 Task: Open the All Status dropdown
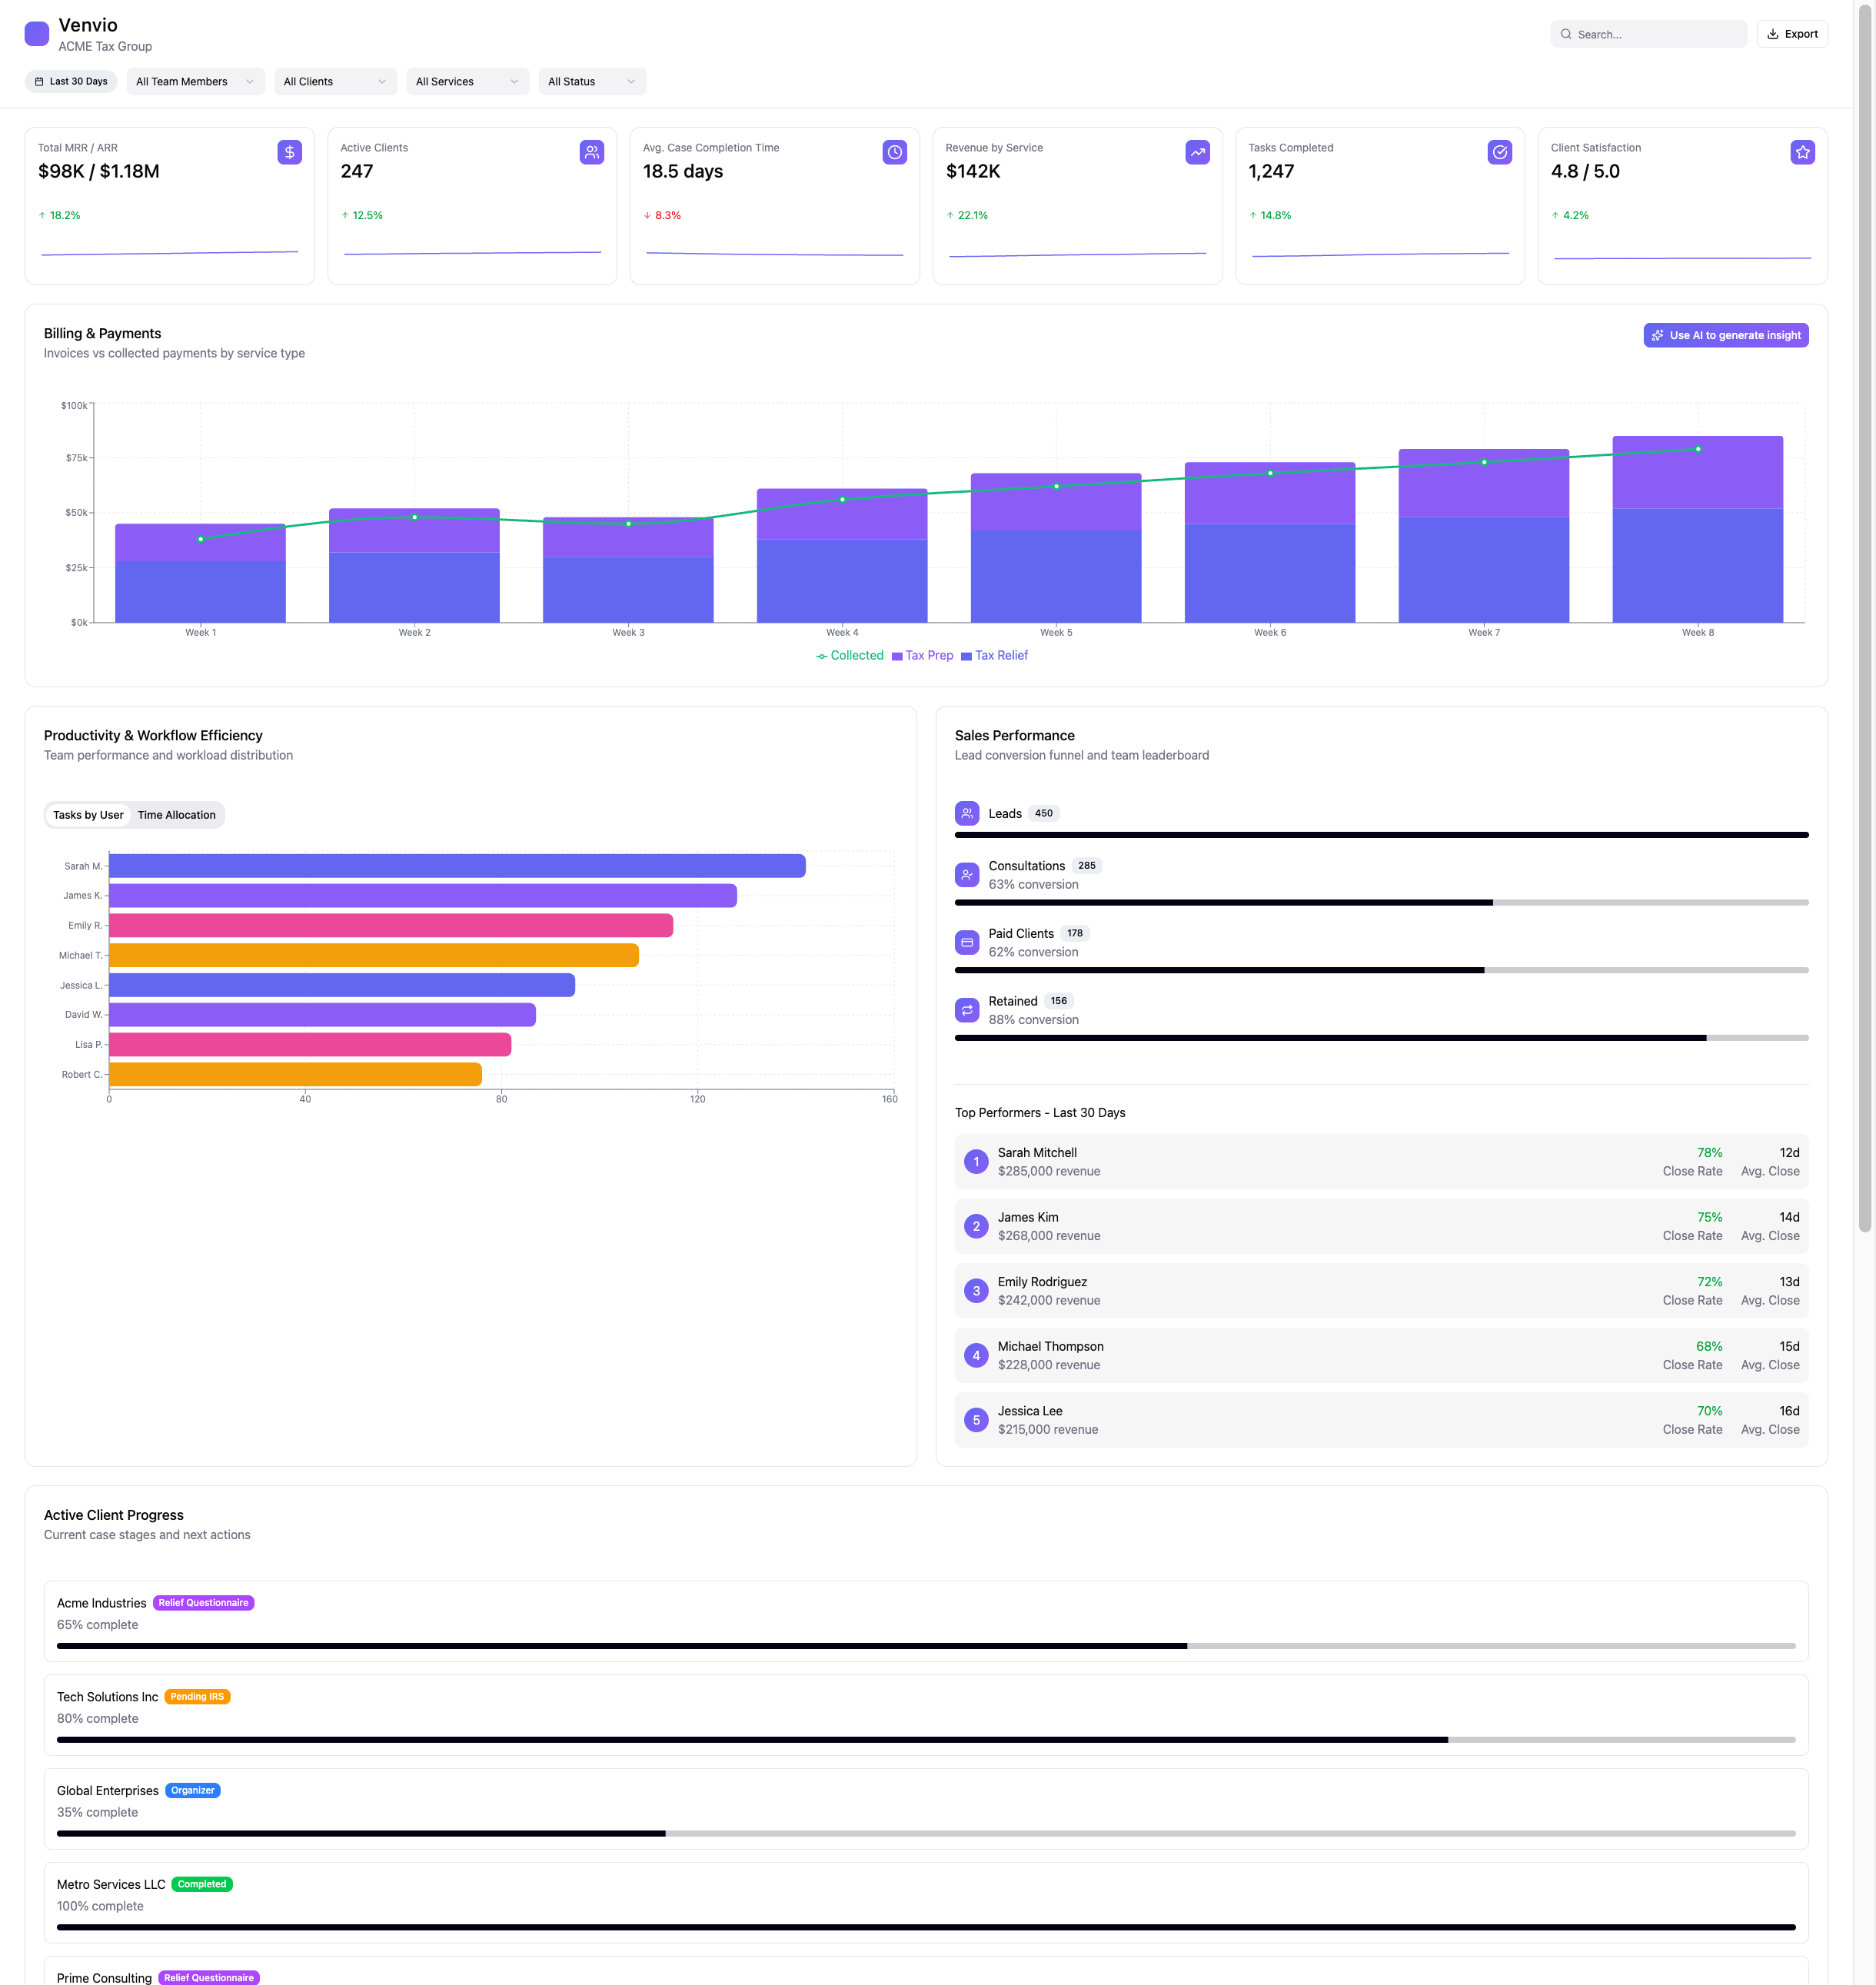click(591, 82)
